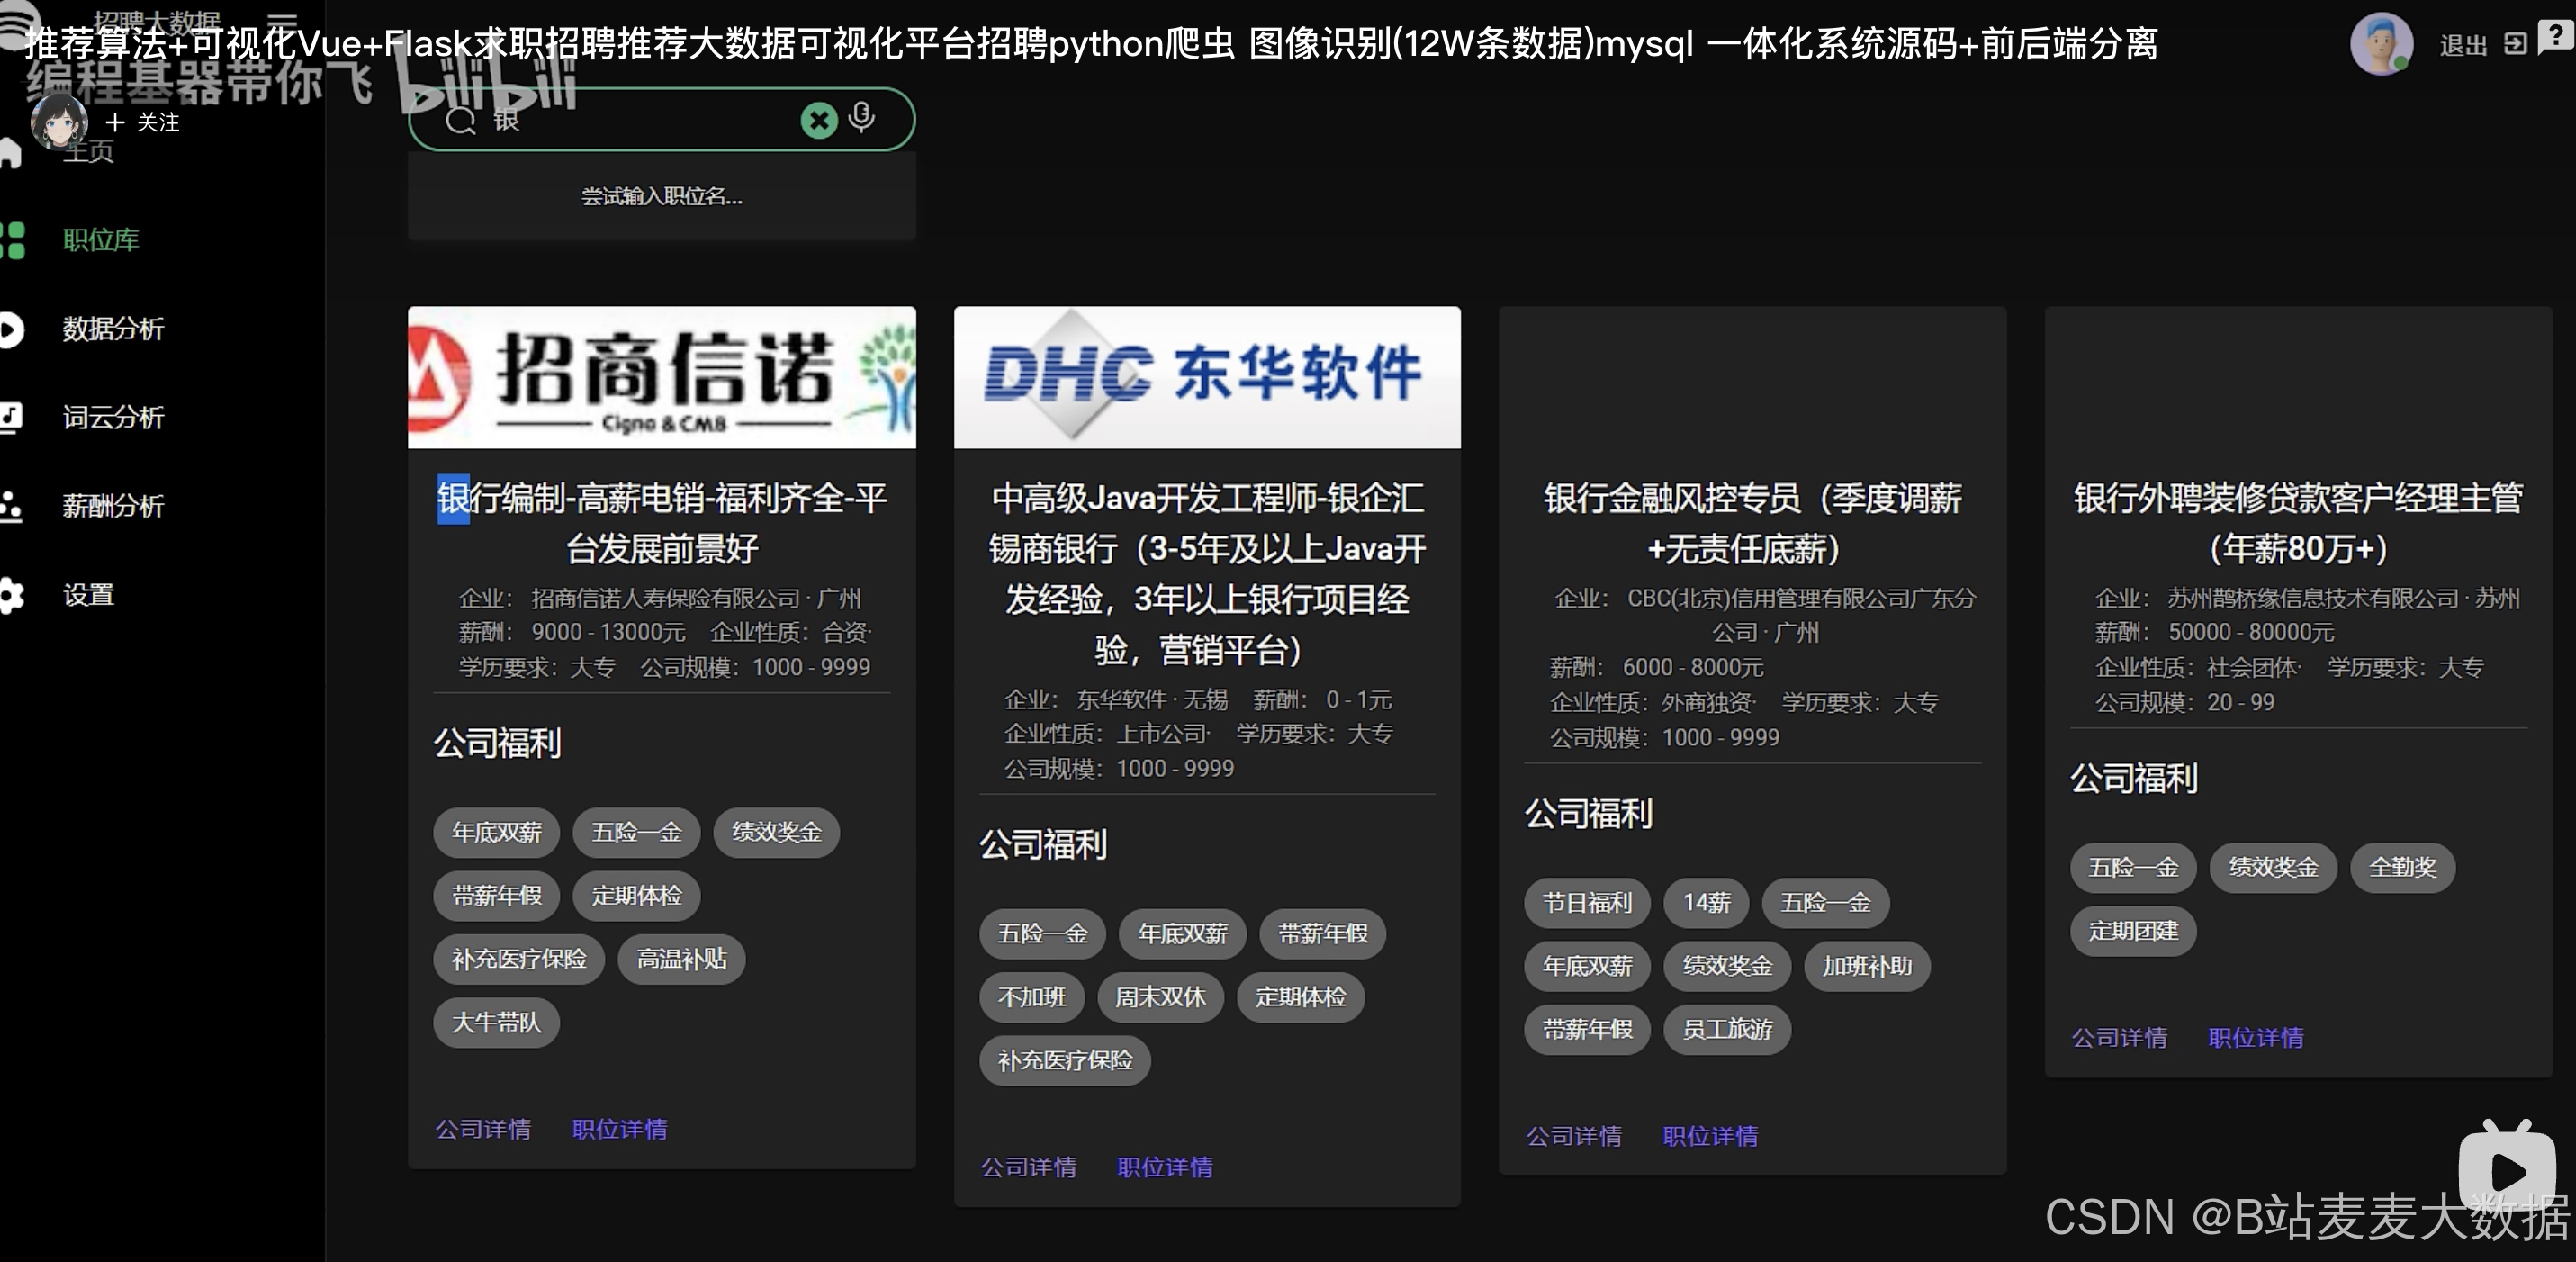This screenshot has width=2576, height=1262.
Task: Open 公司详情 on the 东华软件 card
Action: coord(1028,1167)
